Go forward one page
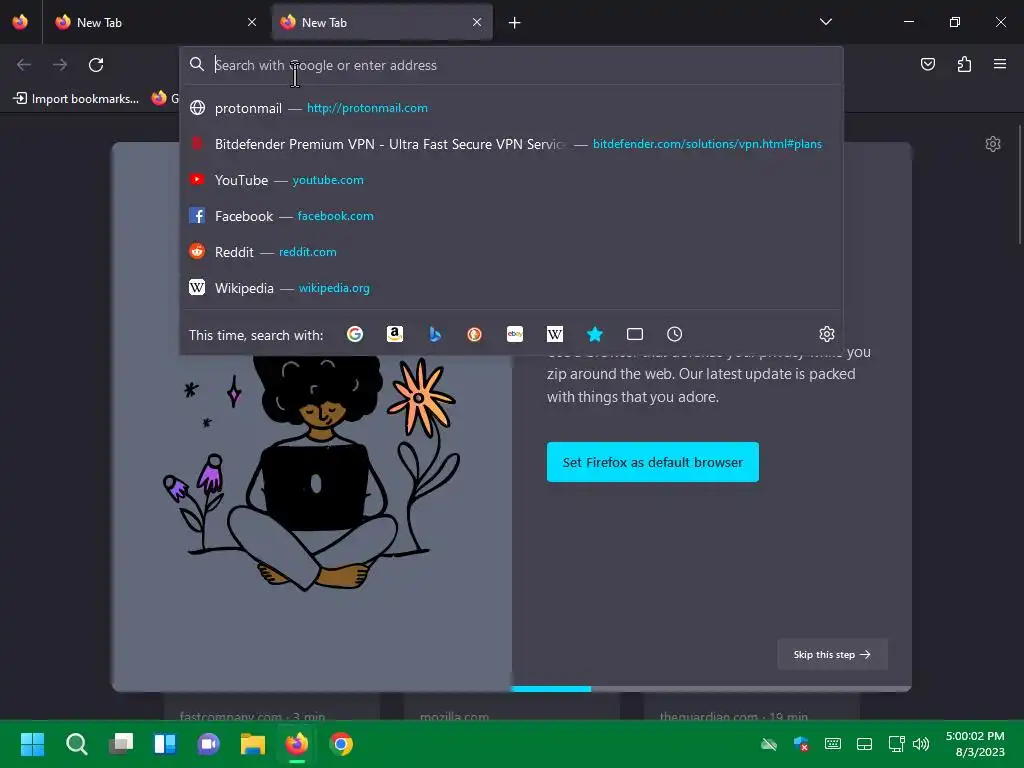The image size is (1024, 768). [x=60, y=65]
